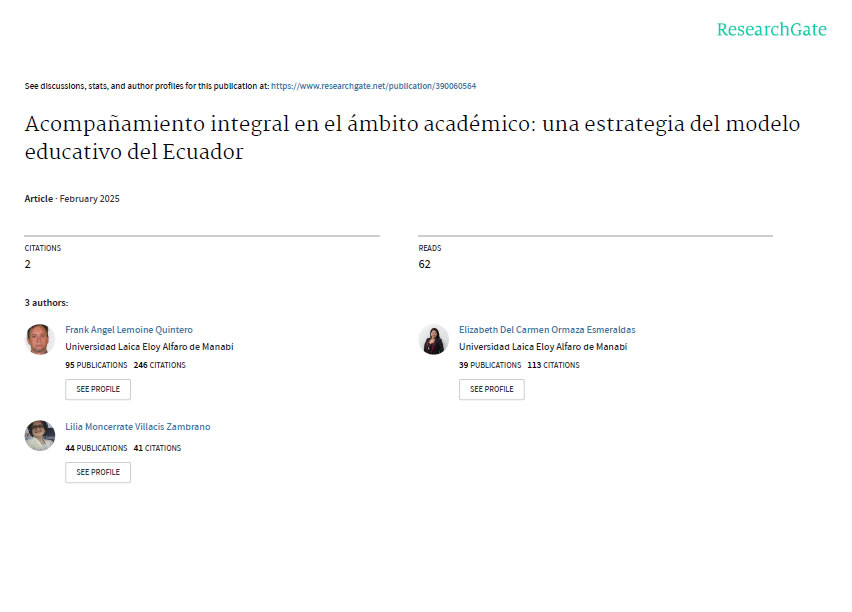Open Elizabeth Del Carmen Ormaza Esmeraldas' name link
Image resolution: width=852 pixels, height=612 pixels.
(x=547, y=329)
